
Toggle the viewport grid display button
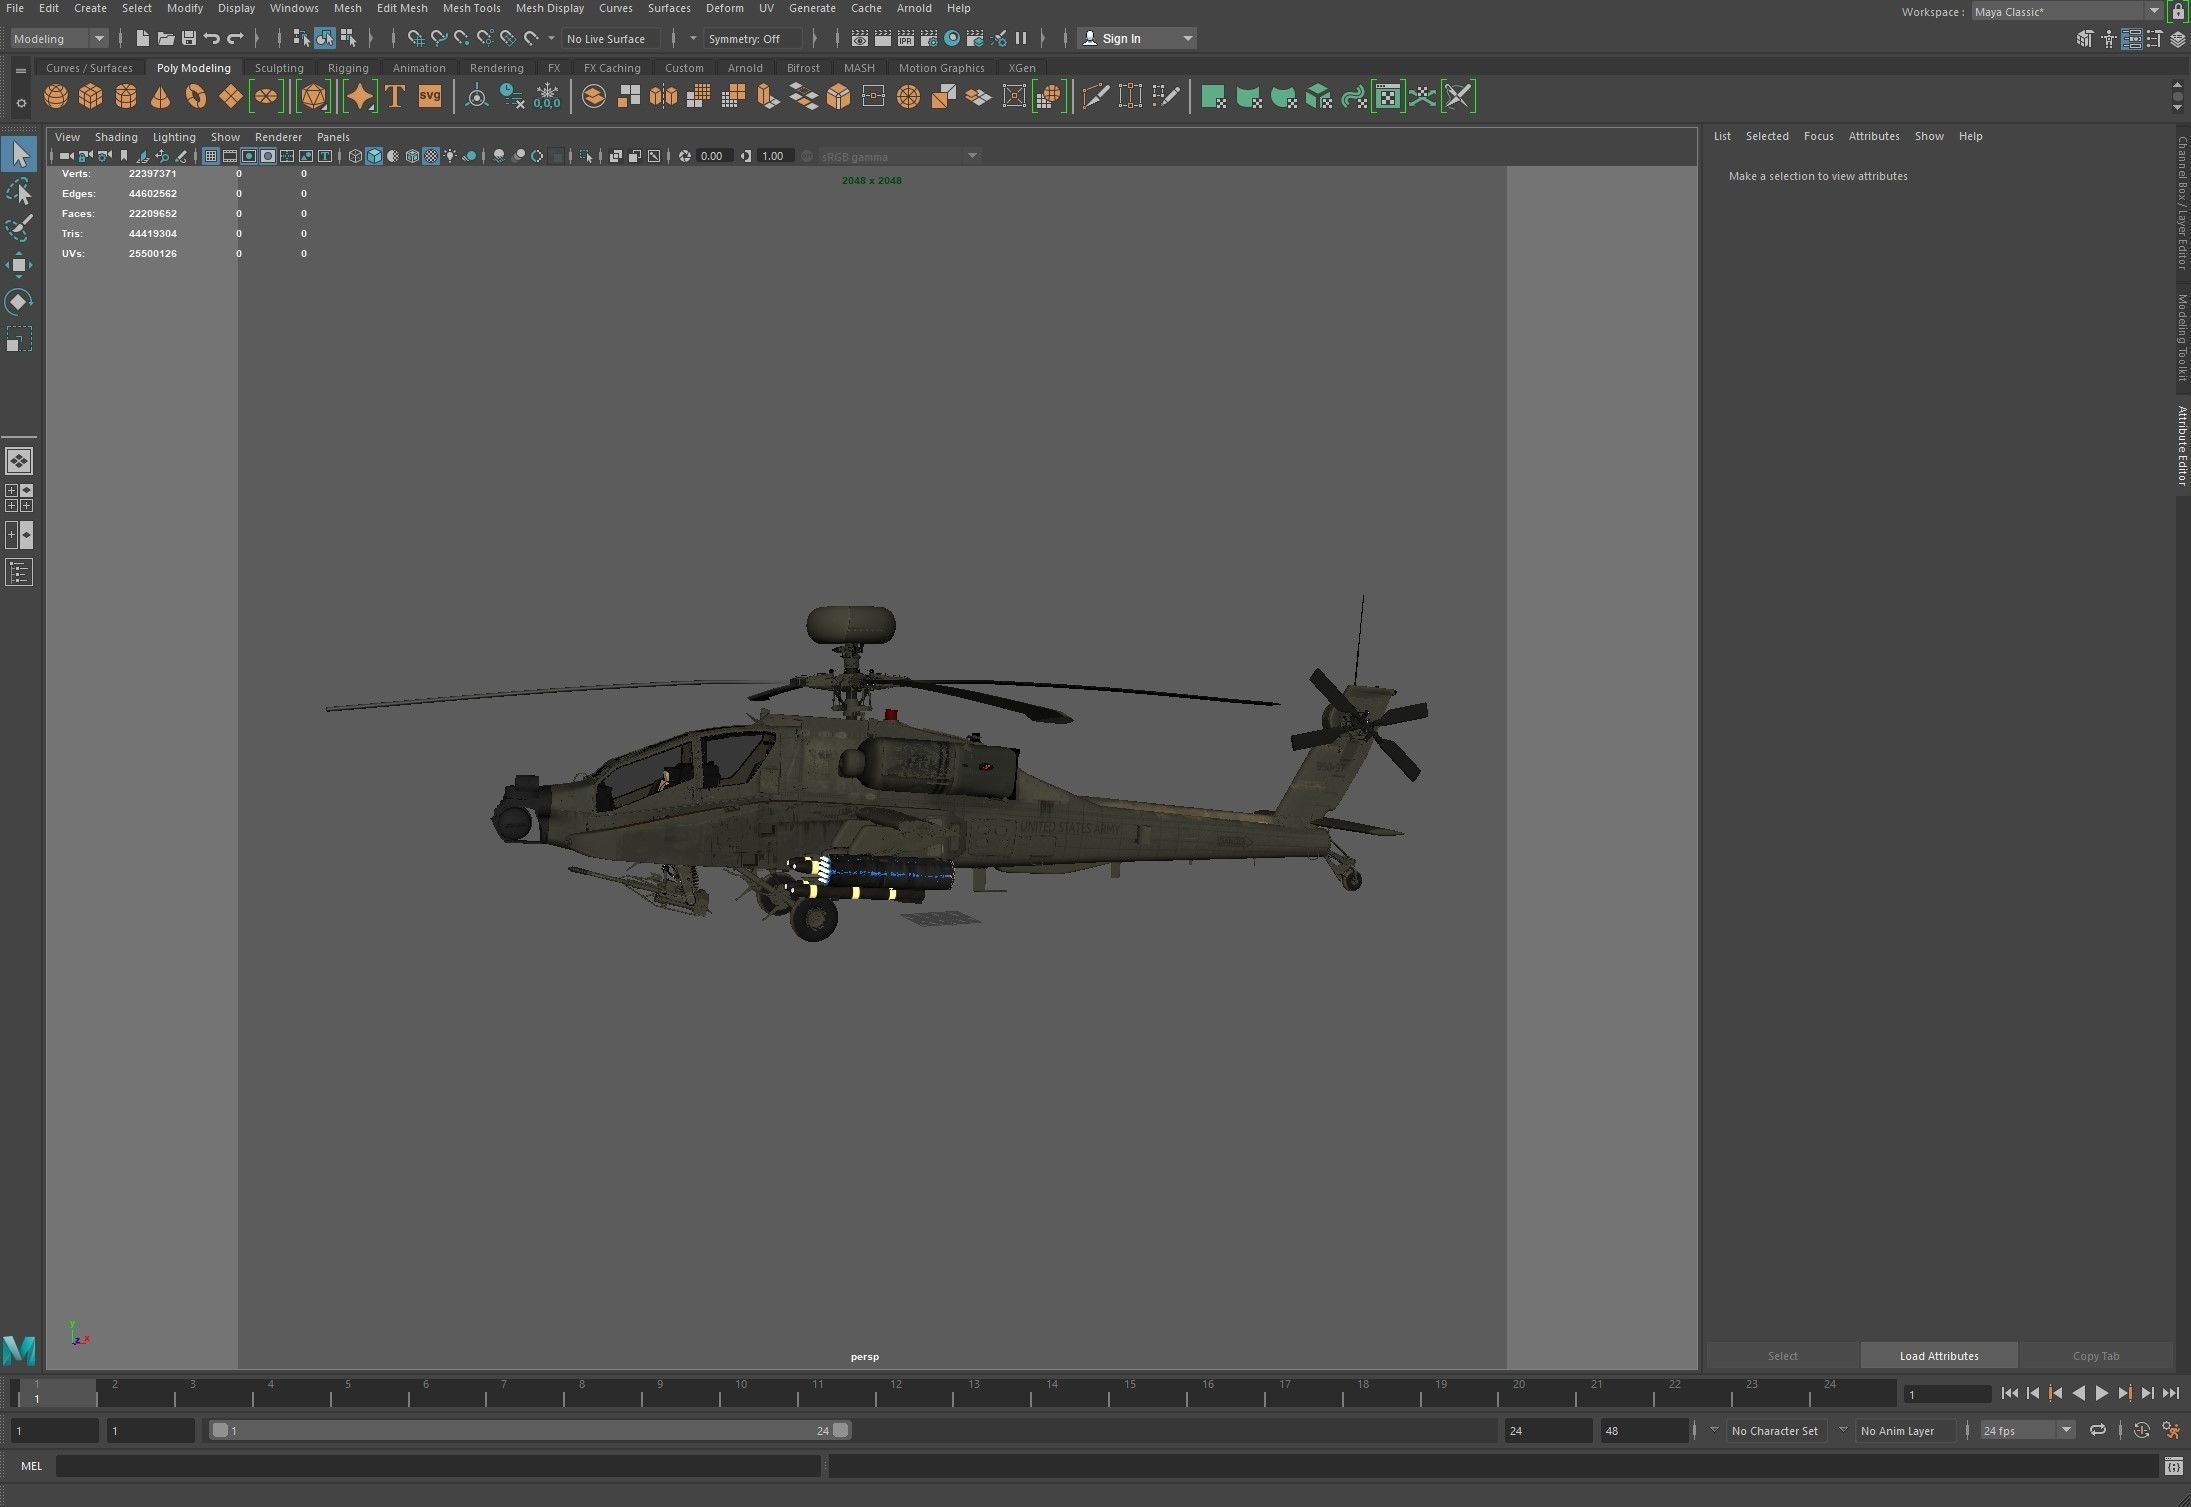click(211, 156)
